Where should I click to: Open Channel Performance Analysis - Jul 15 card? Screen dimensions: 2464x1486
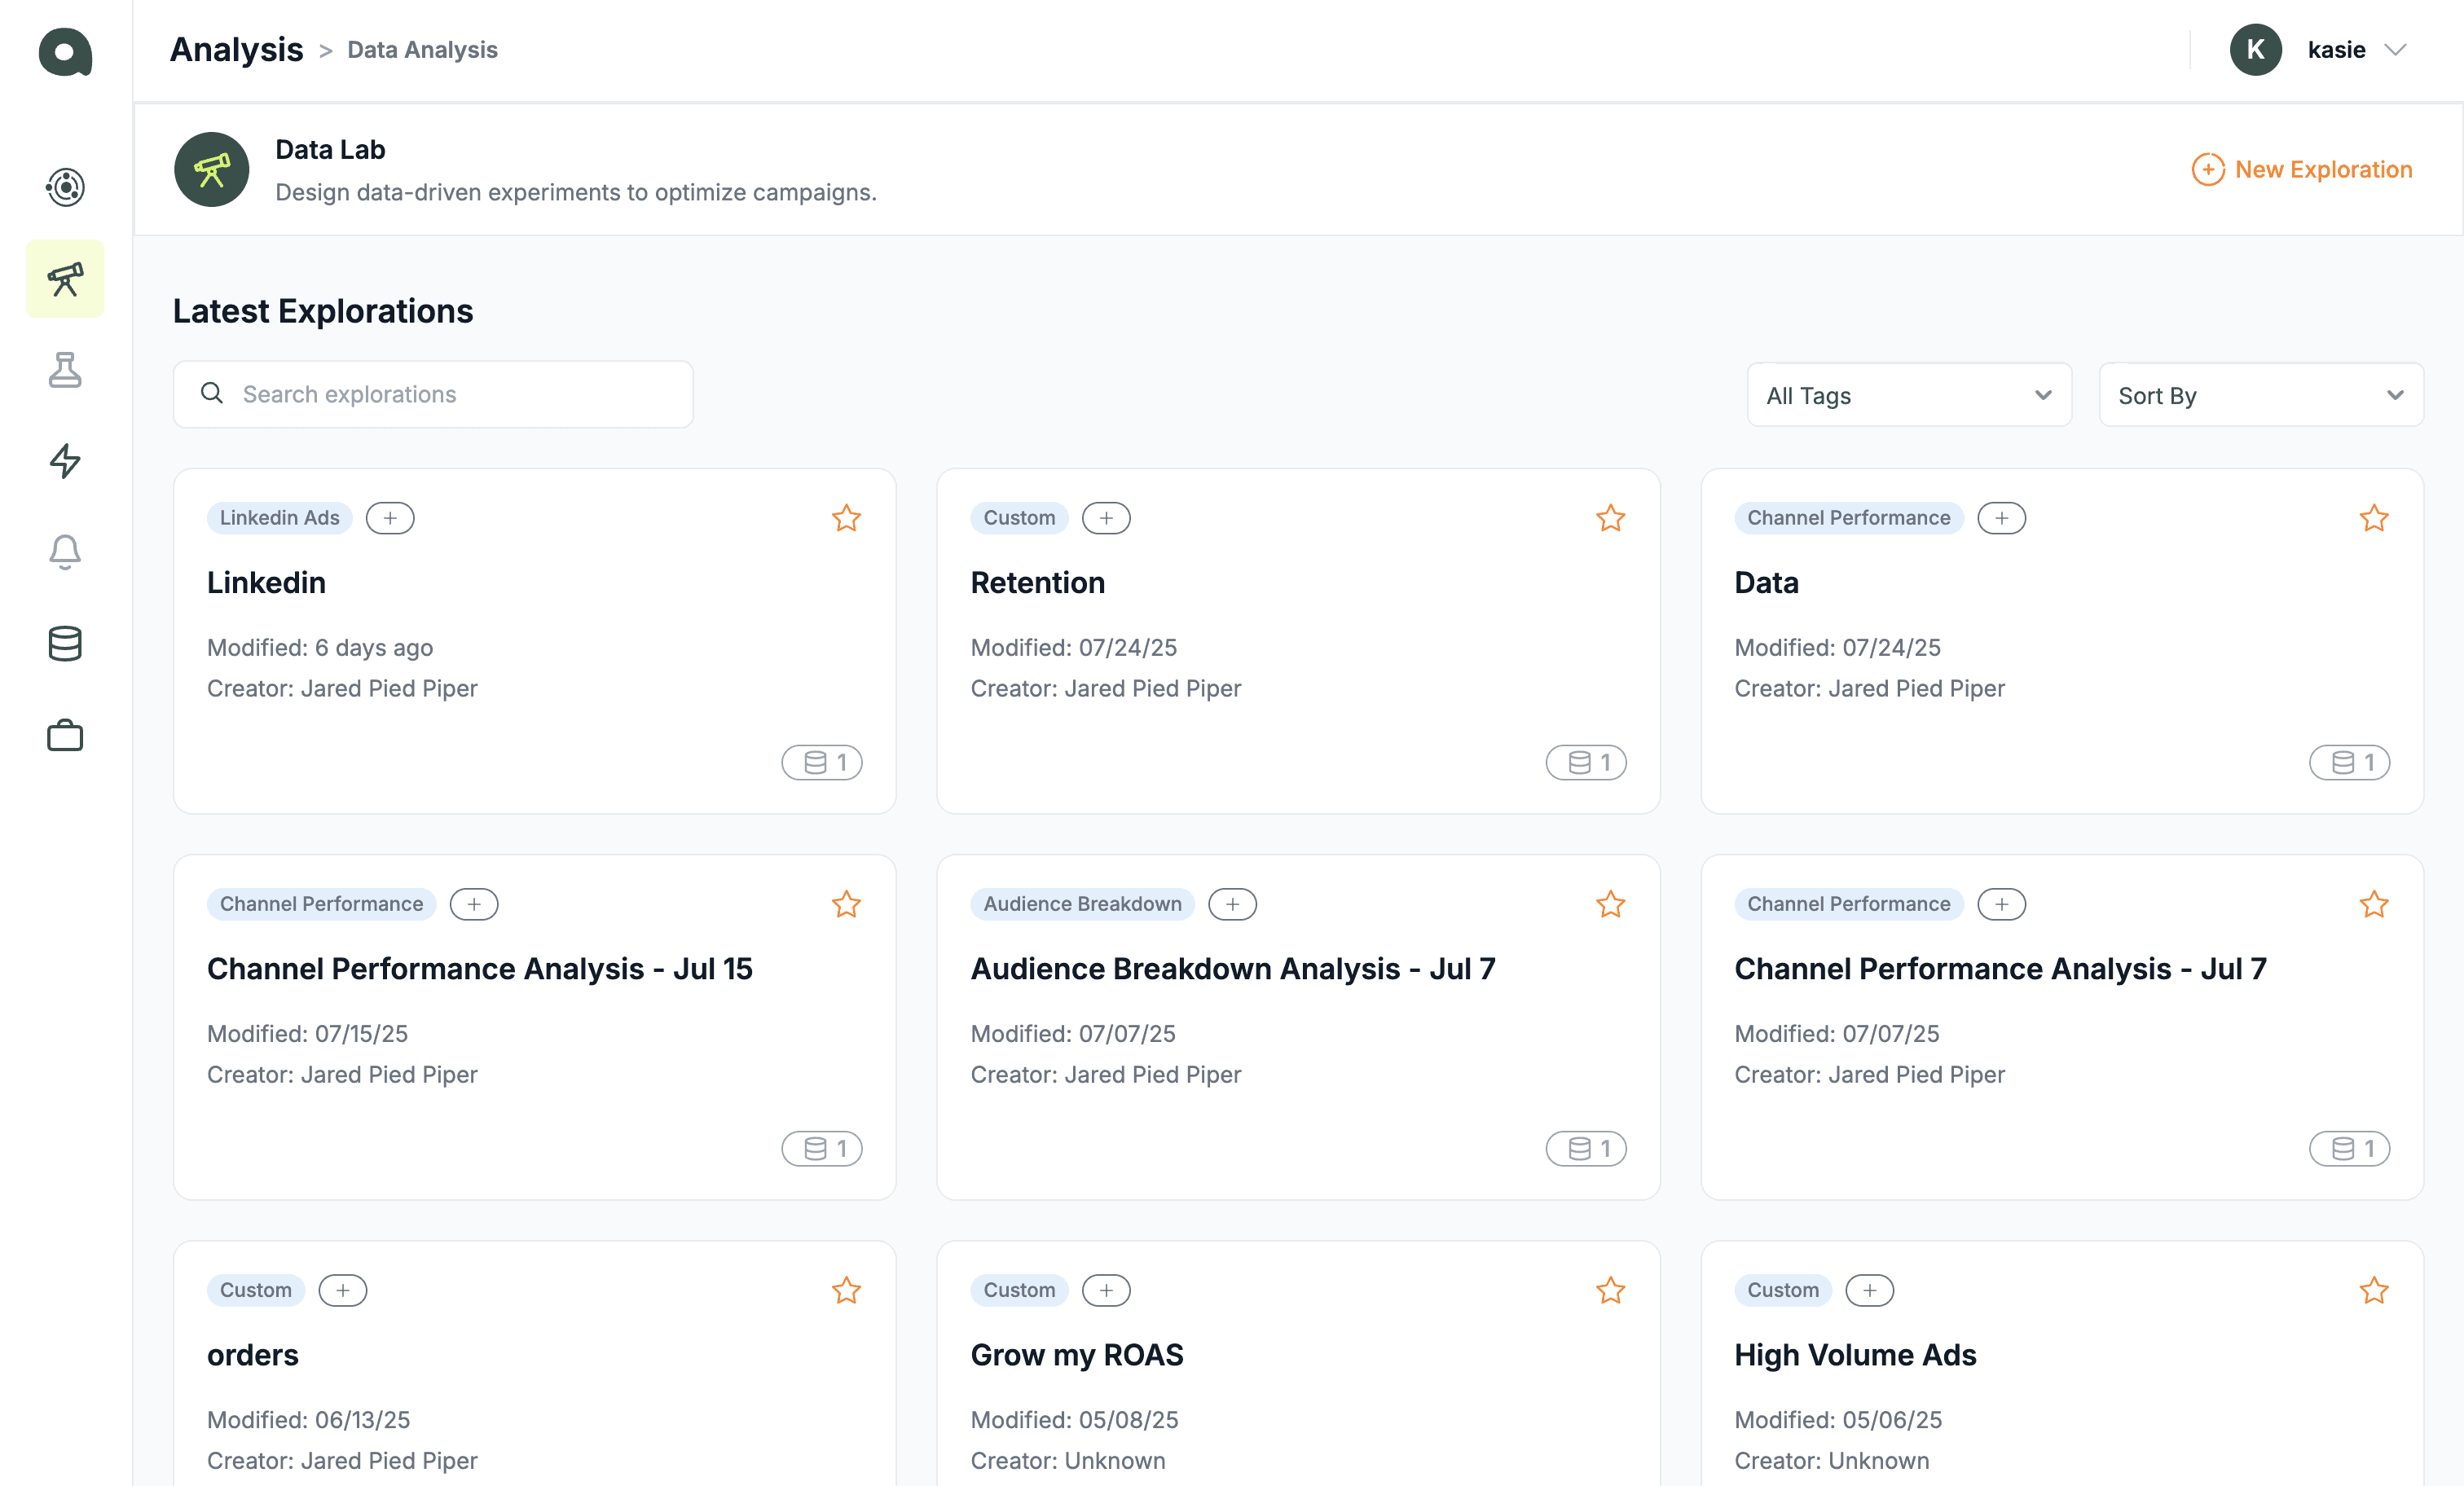pyautogui.click(x=480, y=968)
